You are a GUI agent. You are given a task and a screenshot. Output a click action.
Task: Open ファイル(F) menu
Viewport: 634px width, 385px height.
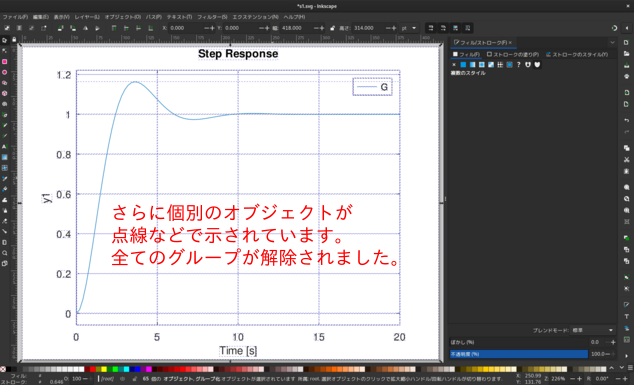(x=15, y=17)
